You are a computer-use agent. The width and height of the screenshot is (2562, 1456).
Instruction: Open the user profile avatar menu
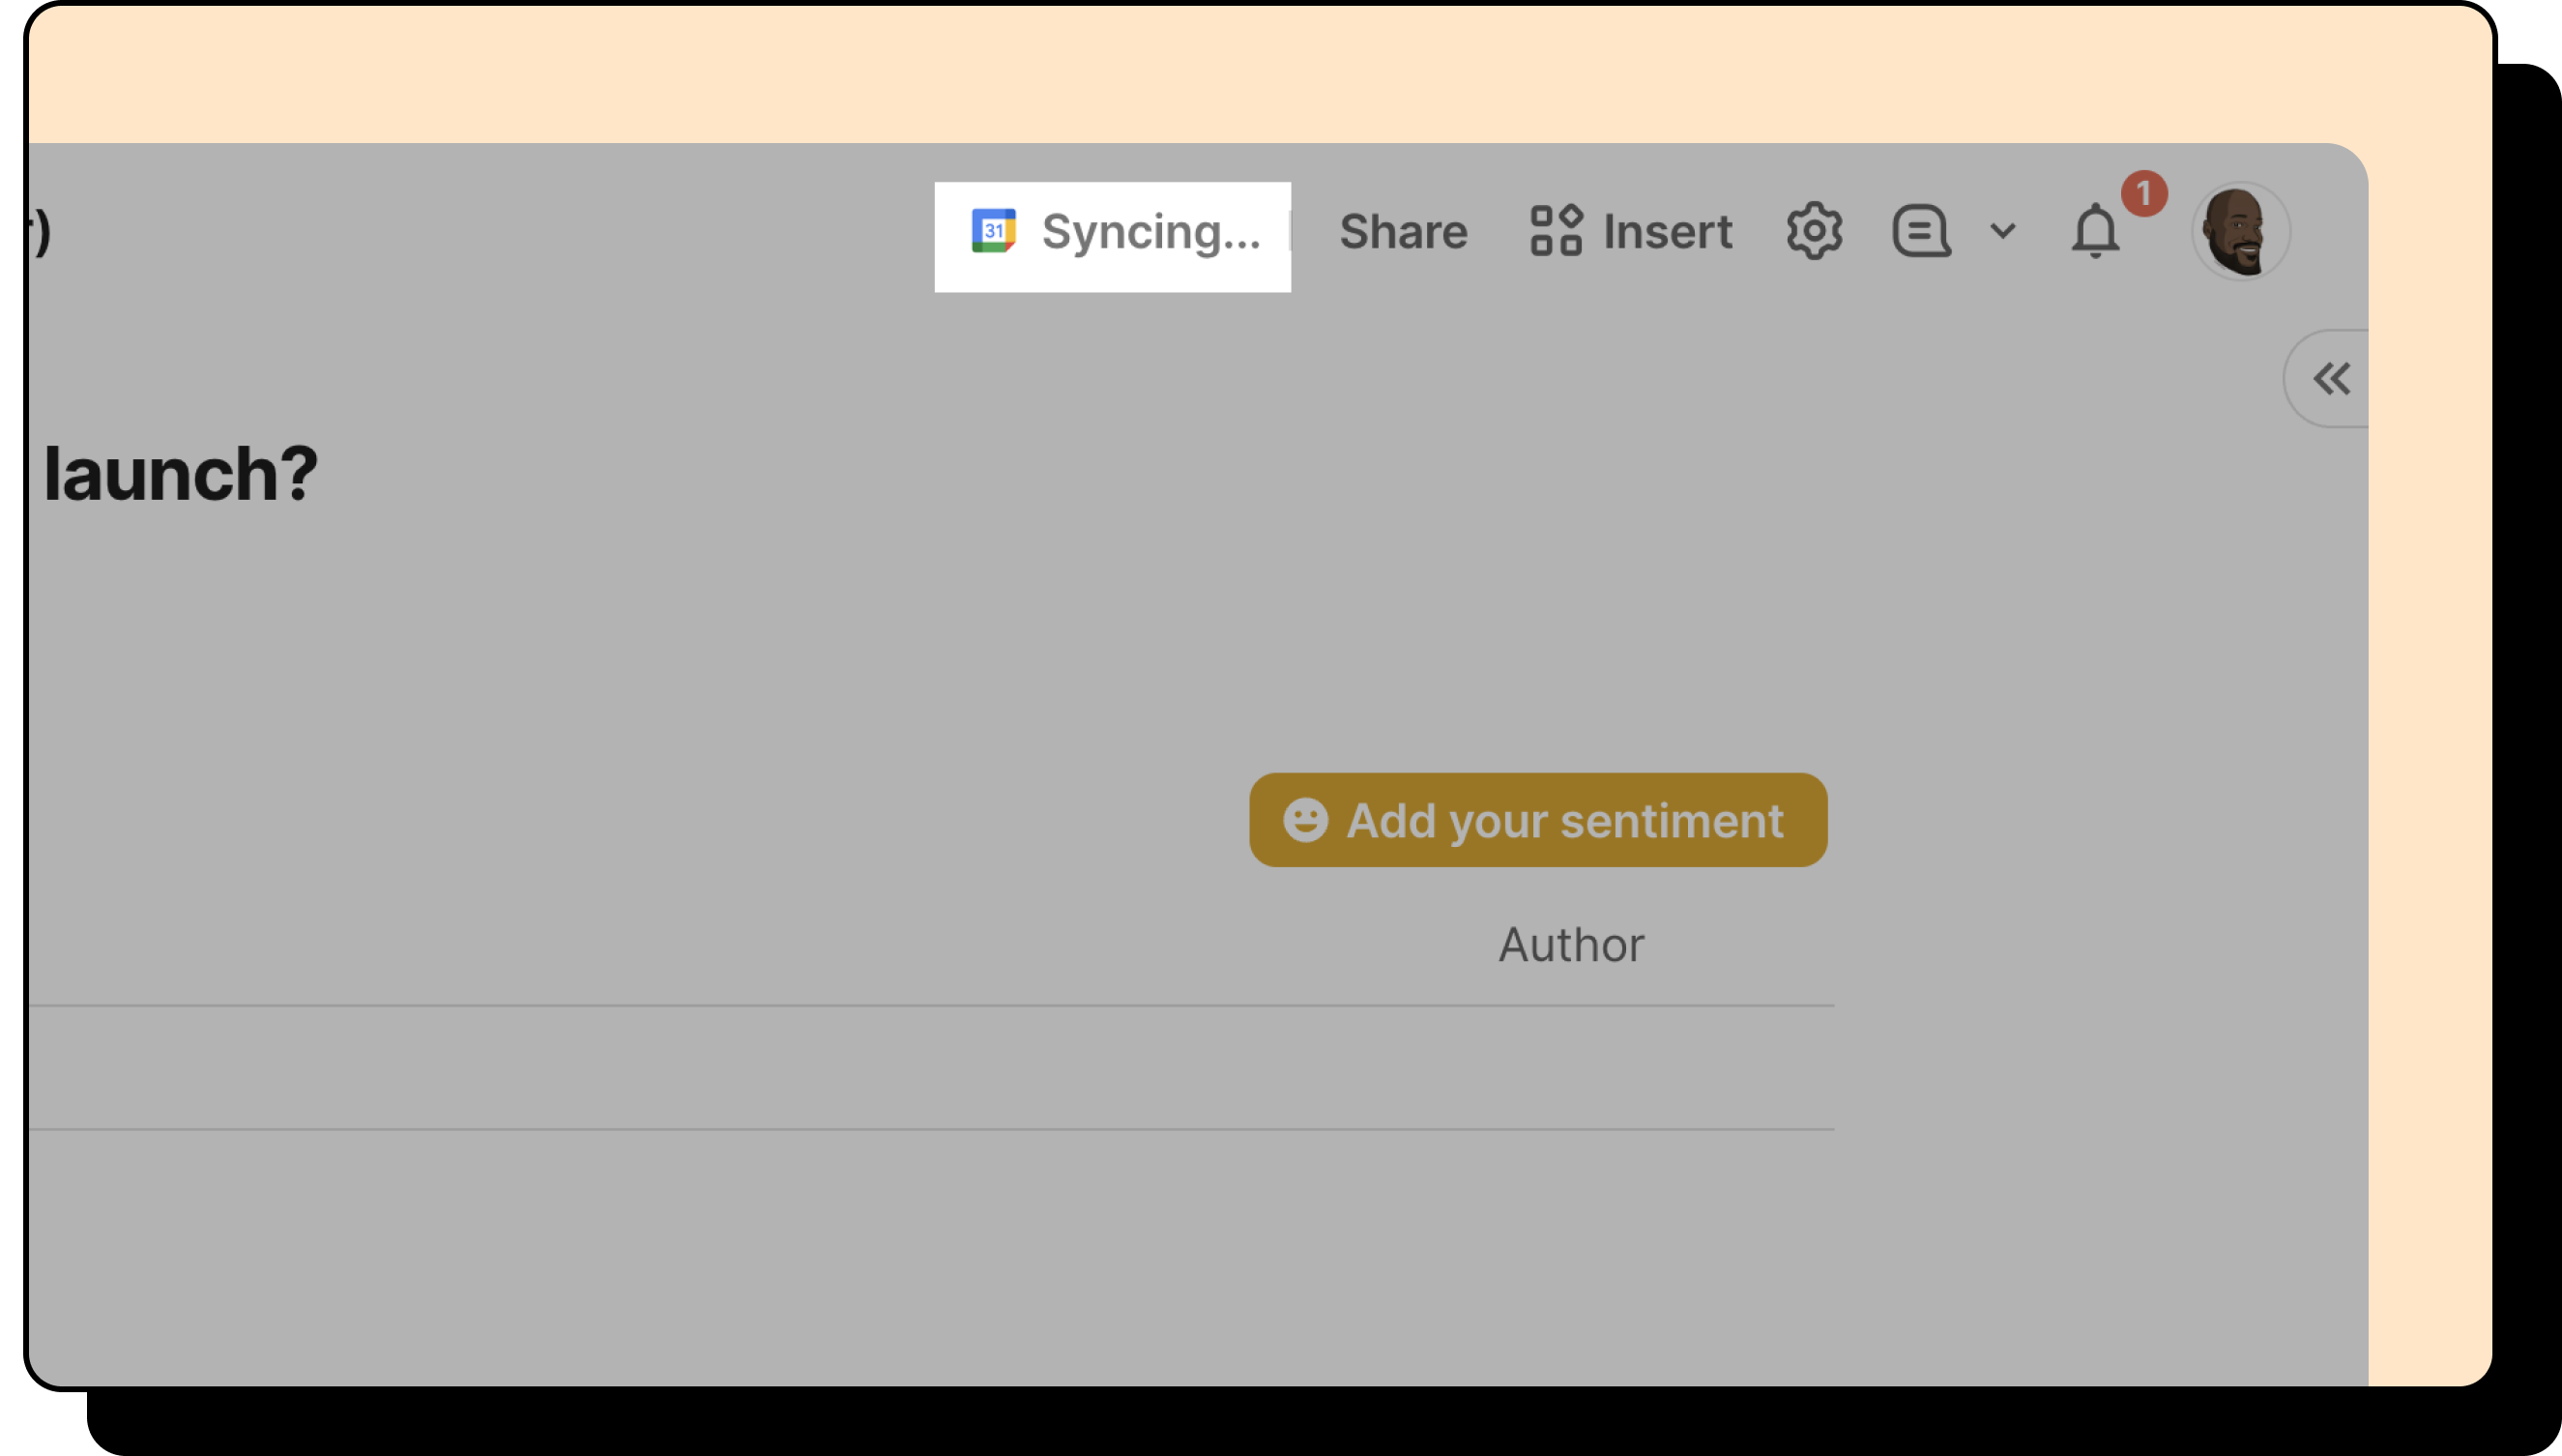pos(2240,232)
